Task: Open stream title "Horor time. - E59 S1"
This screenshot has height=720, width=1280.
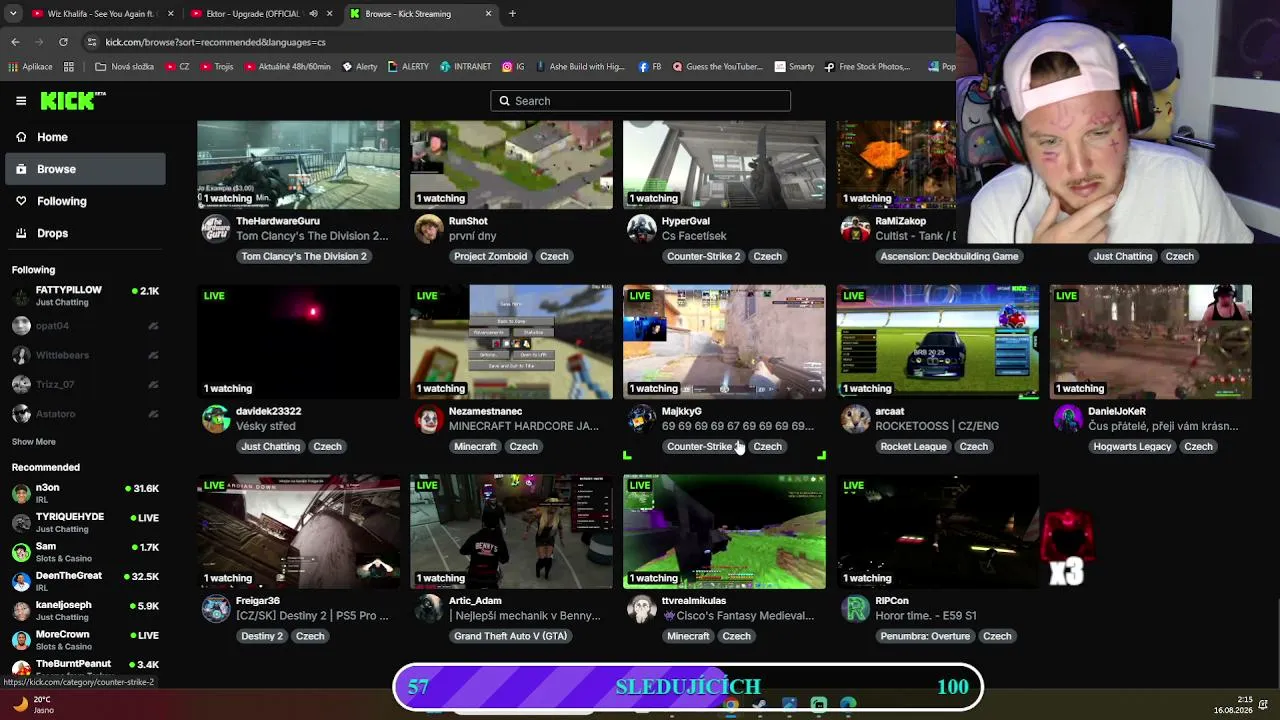Action: coord(925,616)
